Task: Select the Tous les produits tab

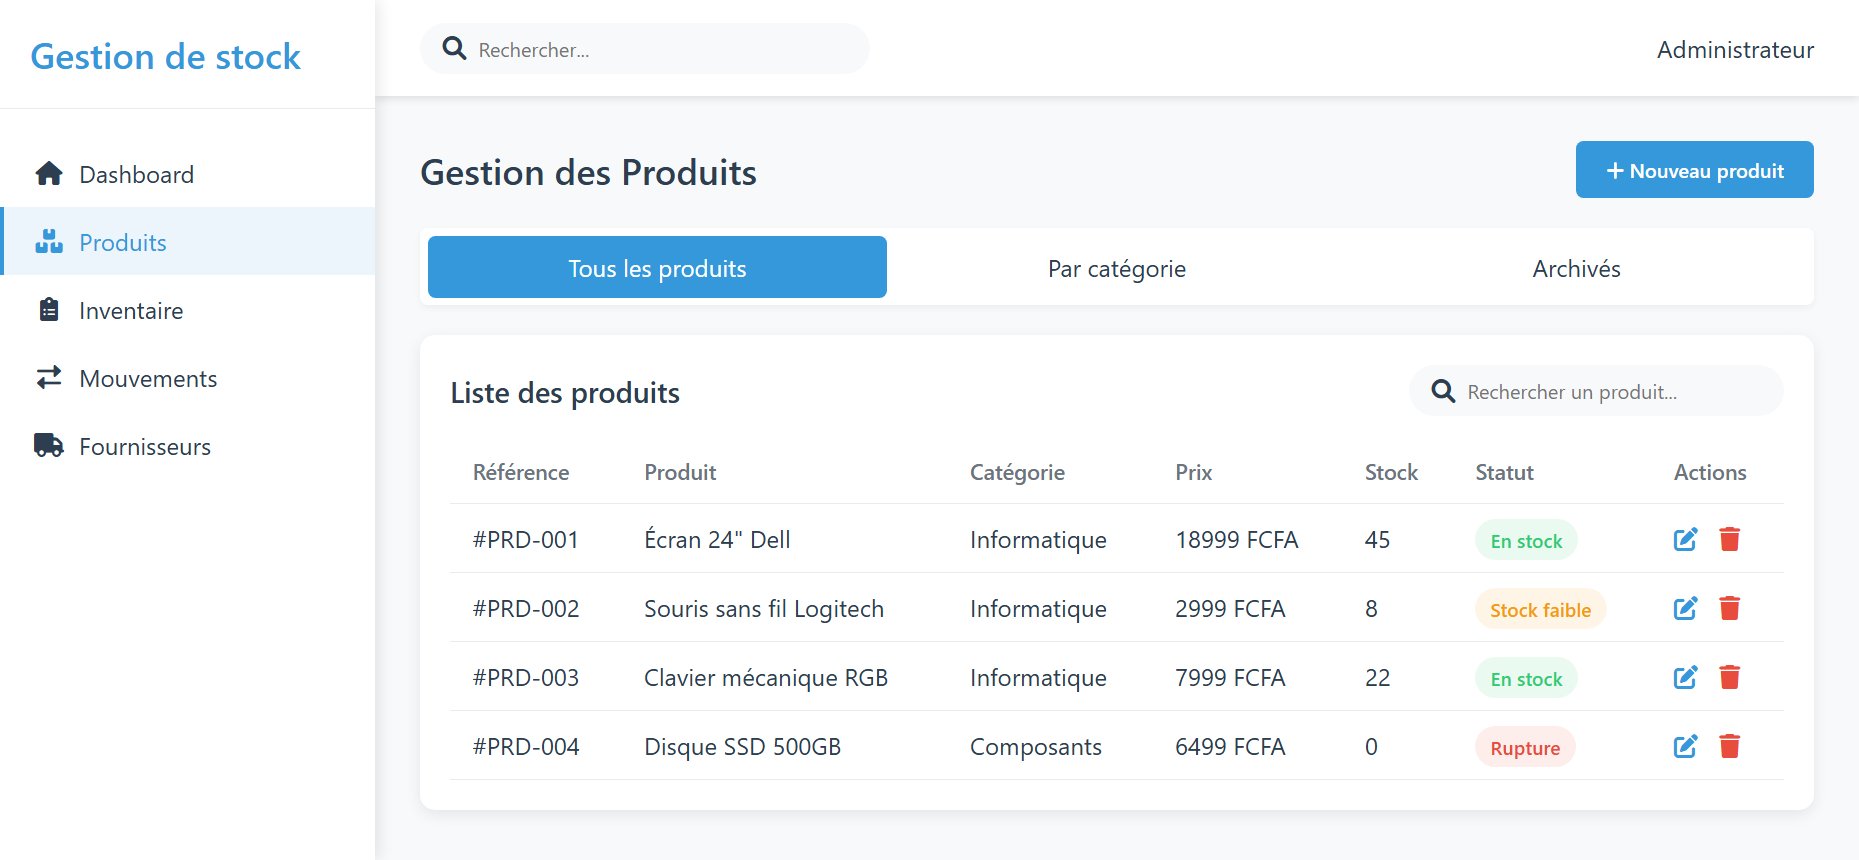Action: (657, 268)
